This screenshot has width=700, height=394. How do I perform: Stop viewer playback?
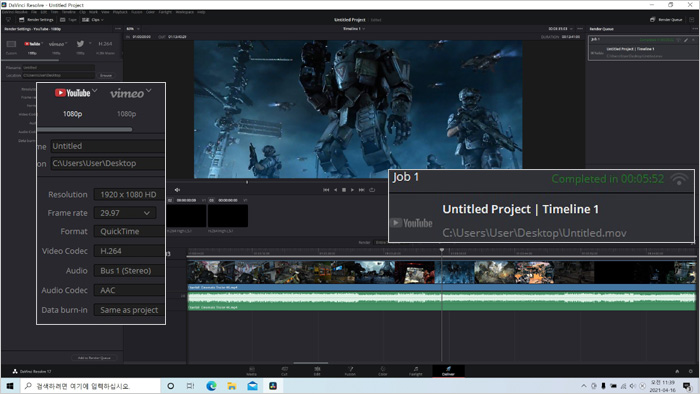click(344, 190)
